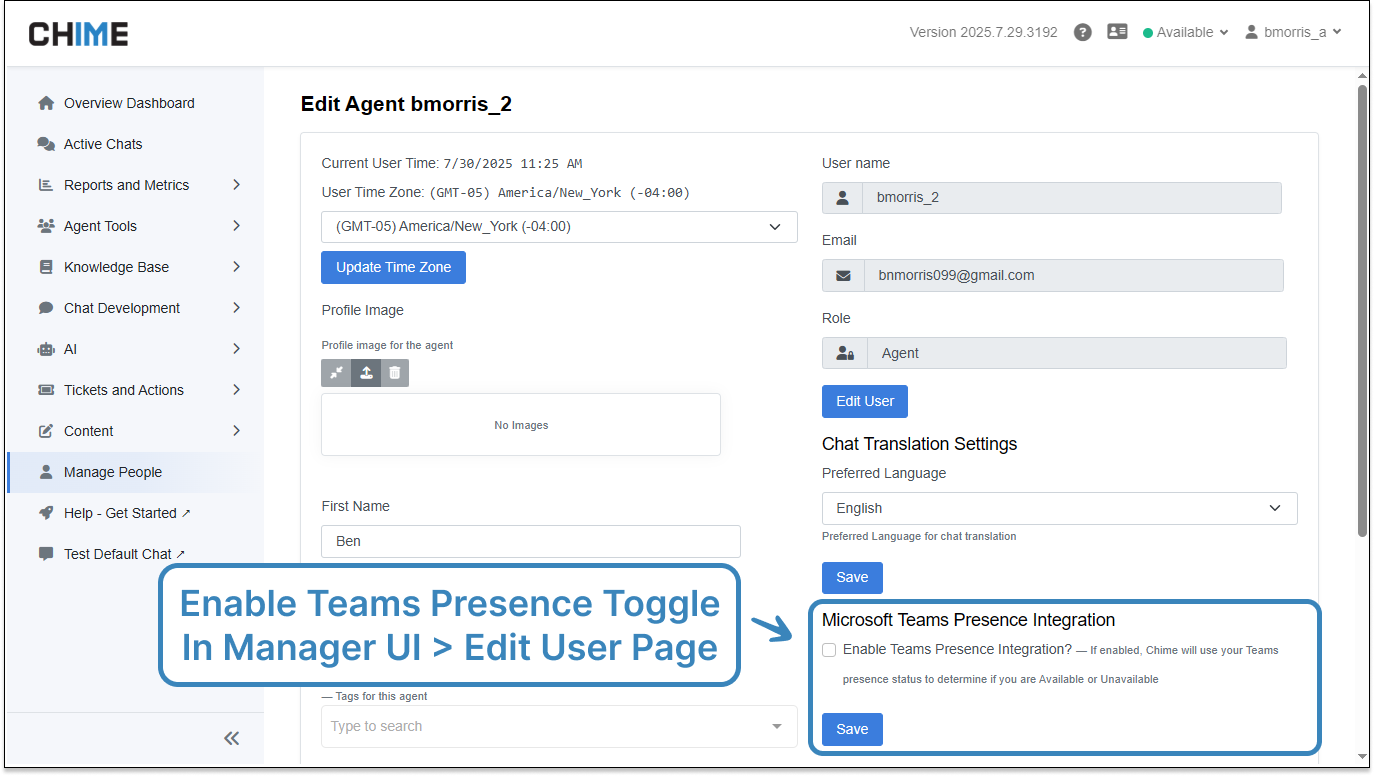Save the Teams Presence Integration setting

852,729
